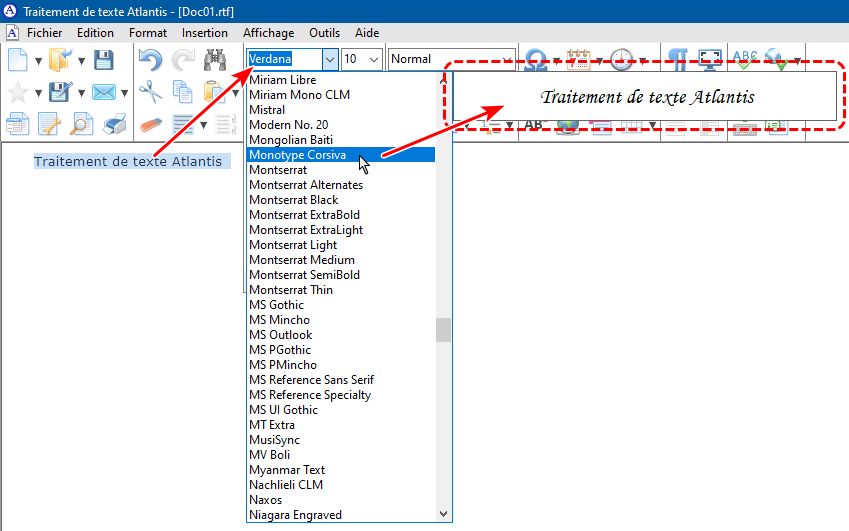Screen dimensions: 849x531
Task: Insert date using the calendar icon
Action: [578, 60]
